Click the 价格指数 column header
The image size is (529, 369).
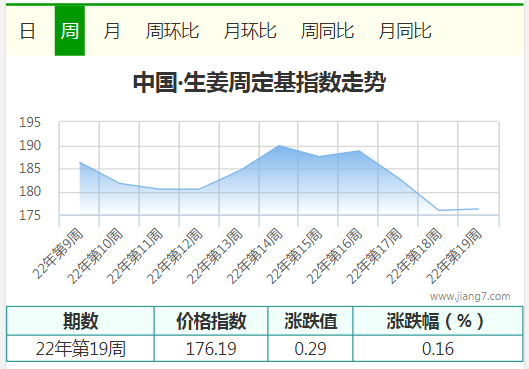pyautogui.click(x=211, y=321)
